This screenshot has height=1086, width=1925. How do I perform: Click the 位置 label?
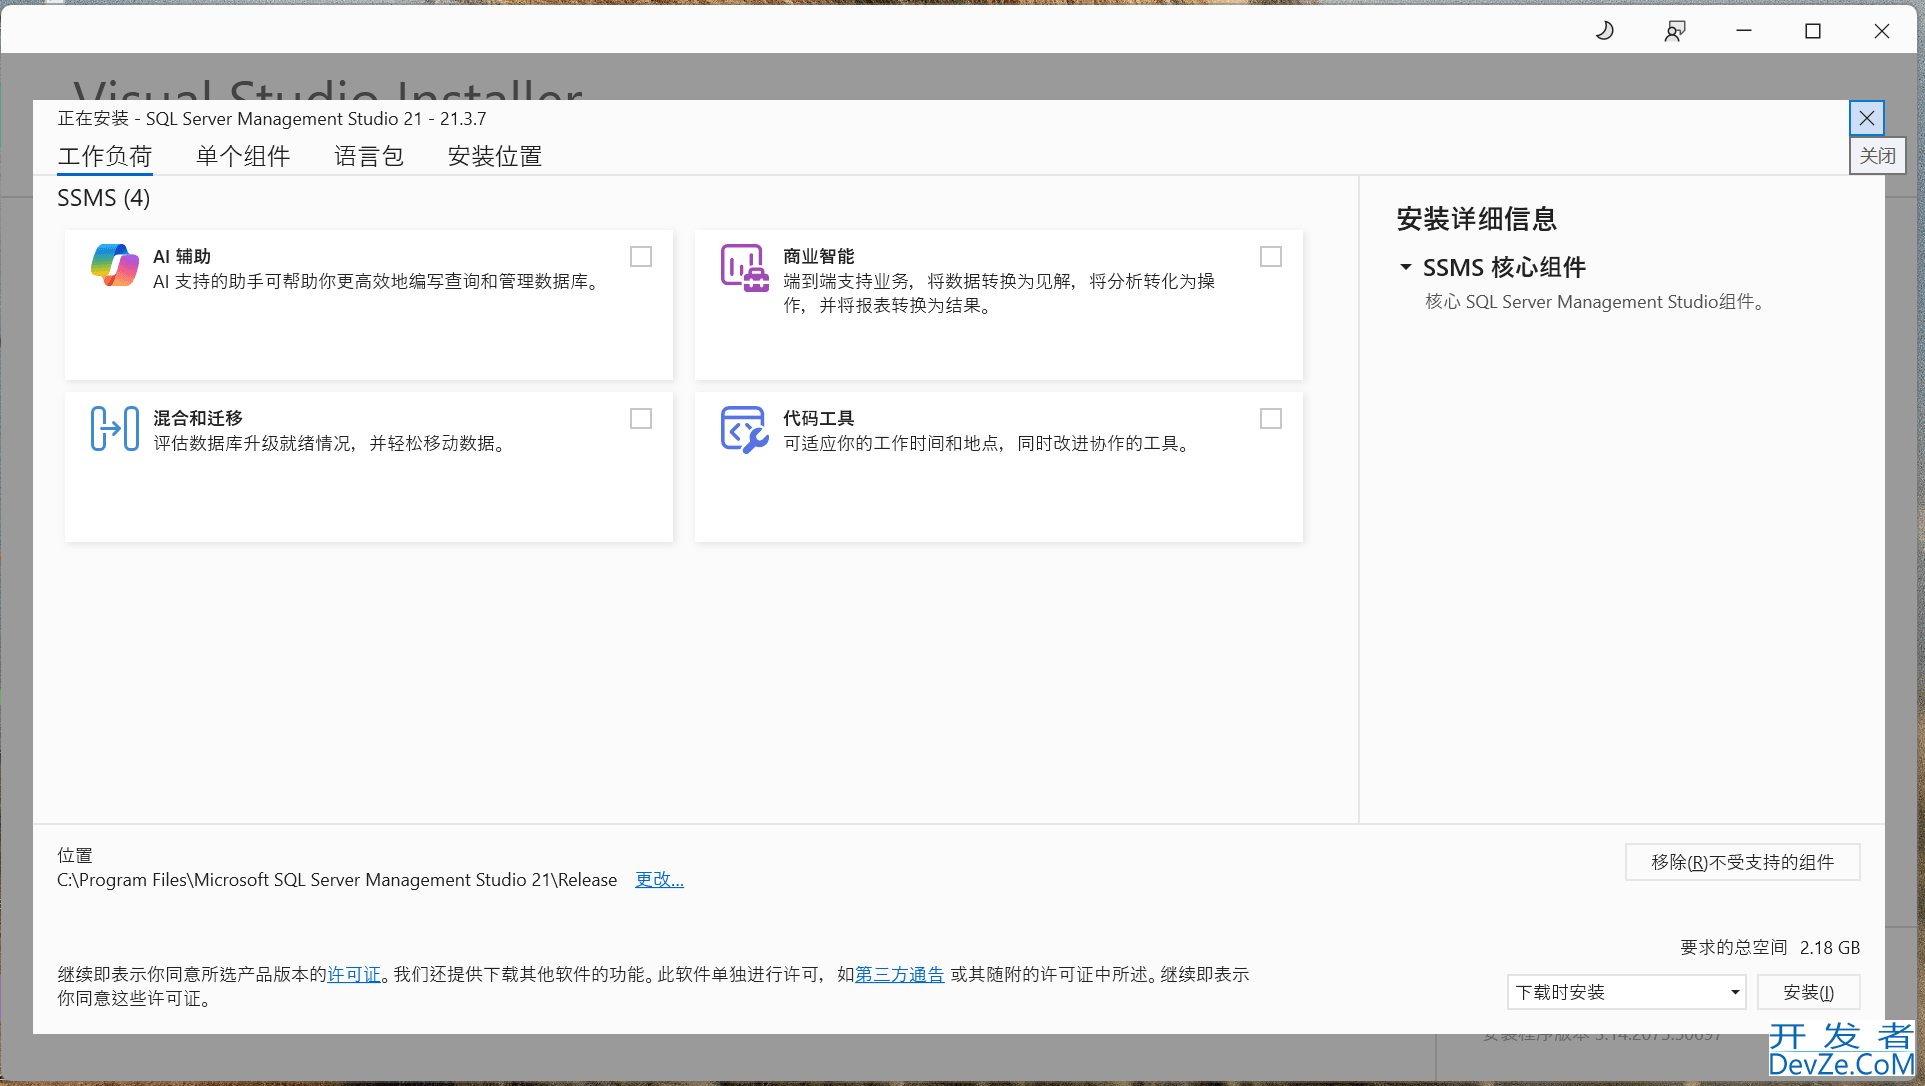point(75,856)
